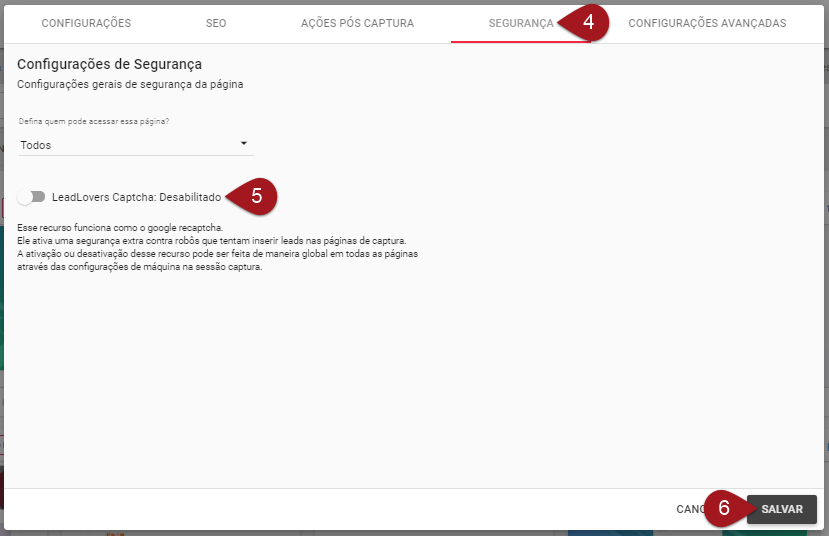Switch to the SEO tab
Viewport: 829px width, 536px height.
(215, 23)
